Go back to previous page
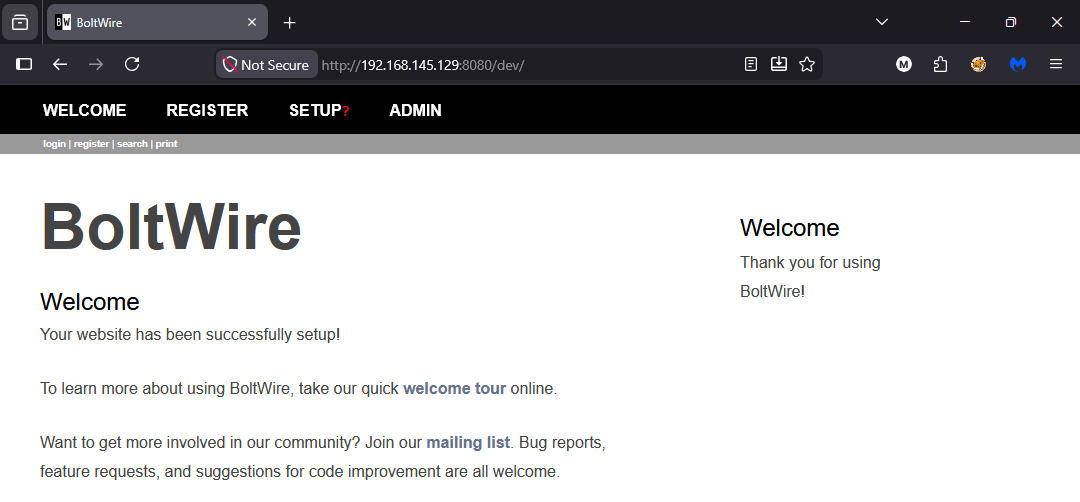The width and height of the screenshot is (1080, 502). pos(60,64)
